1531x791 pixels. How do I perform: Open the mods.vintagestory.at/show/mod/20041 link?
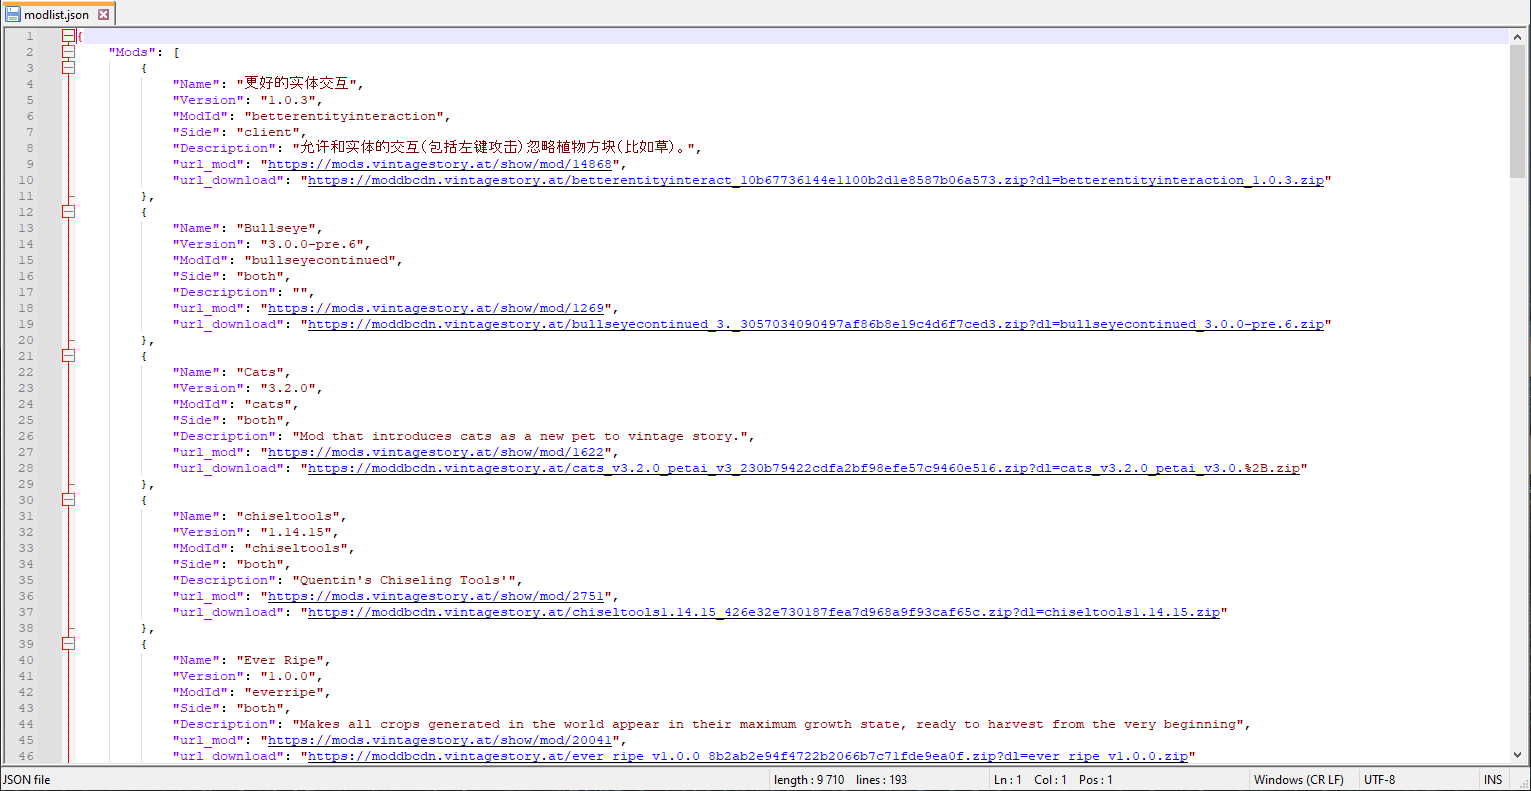tap(440, 740)
